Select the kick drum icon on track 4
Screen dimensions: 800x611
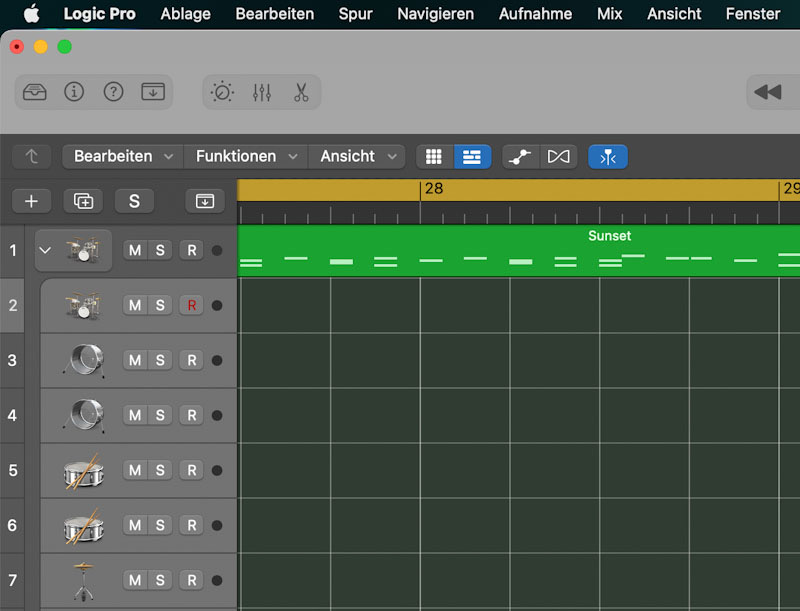(85, 415)
